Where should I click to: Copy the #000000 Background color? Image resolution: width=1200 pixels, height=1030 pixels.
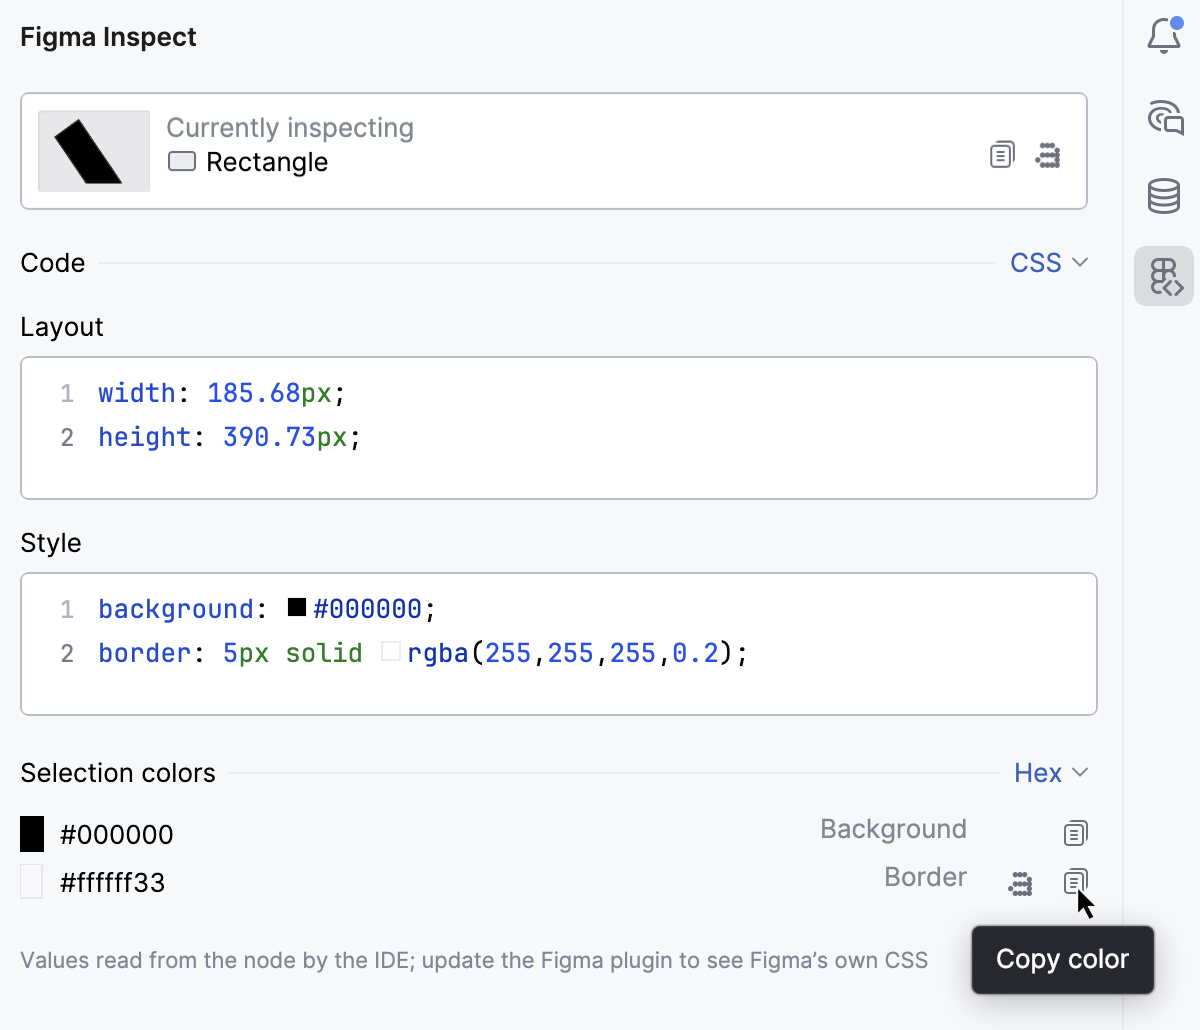[1075, 832]
